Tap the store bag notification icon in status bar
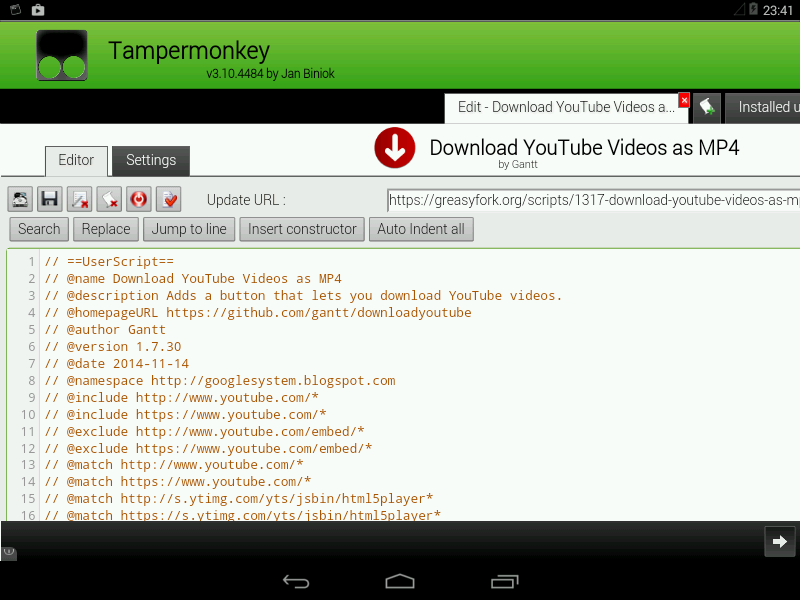The image size is (800, 600). point(38,10)
